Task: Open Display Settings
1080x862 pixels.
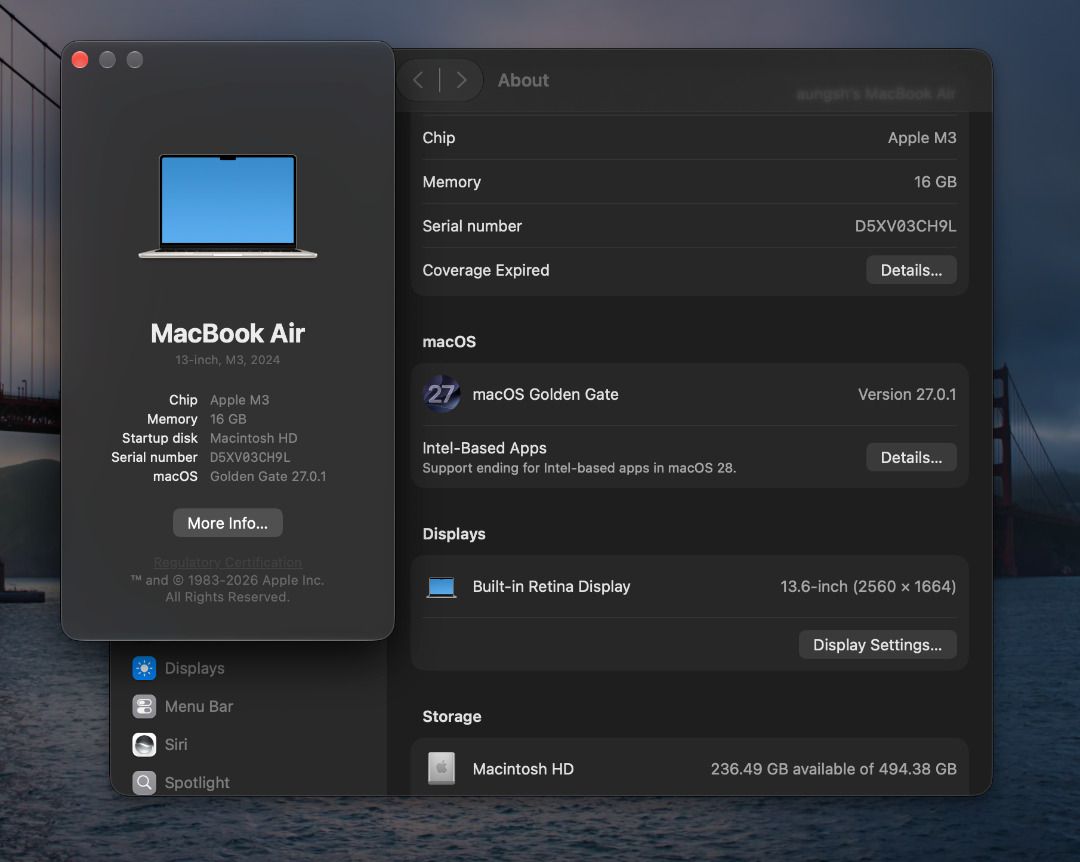Action: tap(878, 645)
